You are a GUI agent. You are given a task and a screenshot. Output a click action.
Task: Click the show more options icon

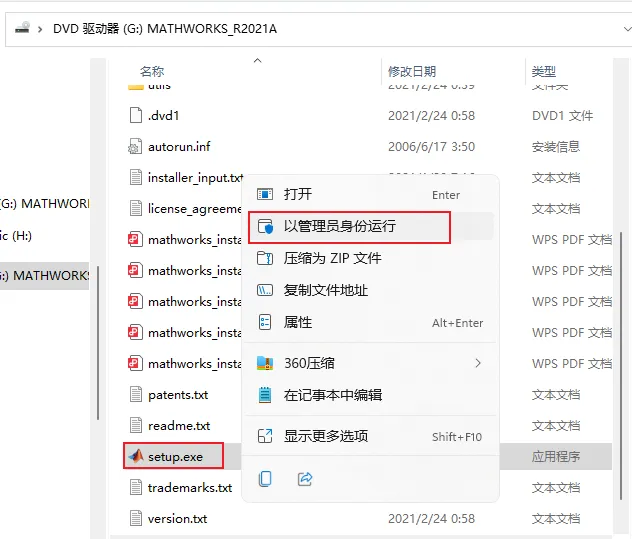(265, 436)
